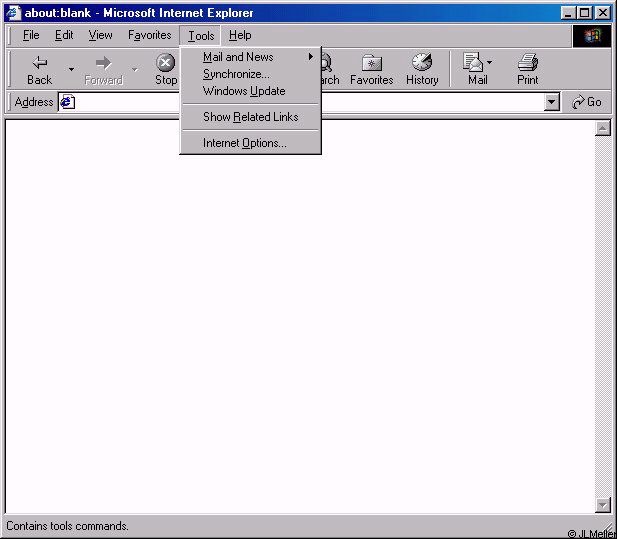Image resolution: width=617 pixels, height=539 pixels.
Task: Choose Windows Update in the Tools menu
Action: (244, 91)
